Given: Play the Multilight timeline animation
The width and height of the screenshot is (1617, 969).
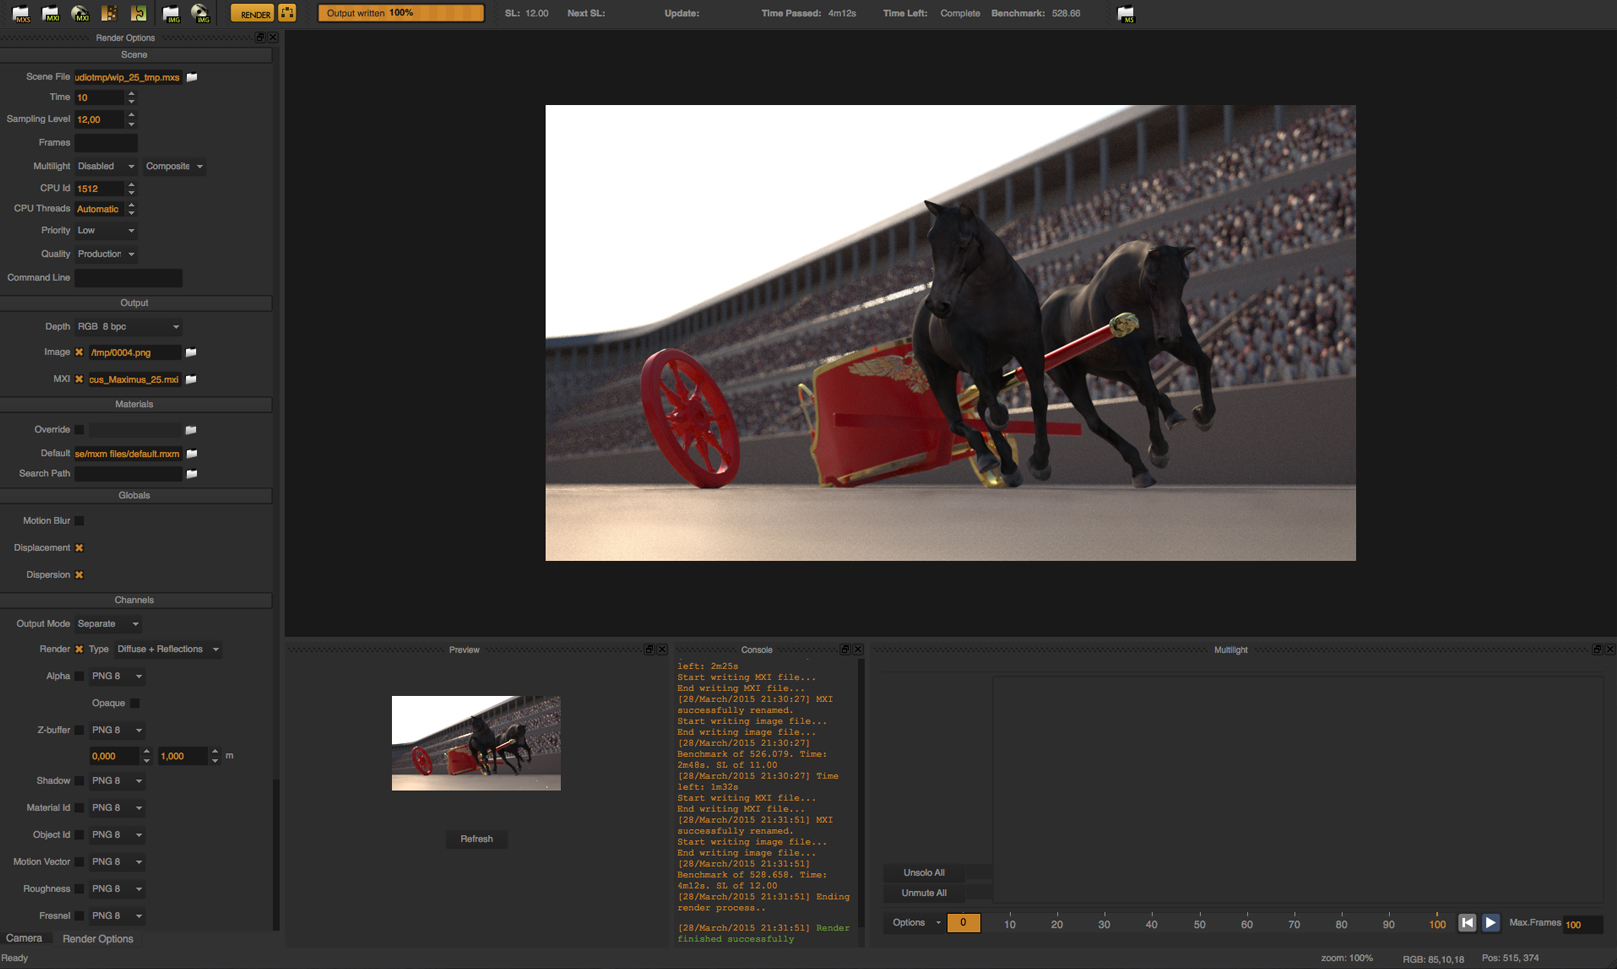Looking at the screenshot, I should click(x=1490, y=923).
